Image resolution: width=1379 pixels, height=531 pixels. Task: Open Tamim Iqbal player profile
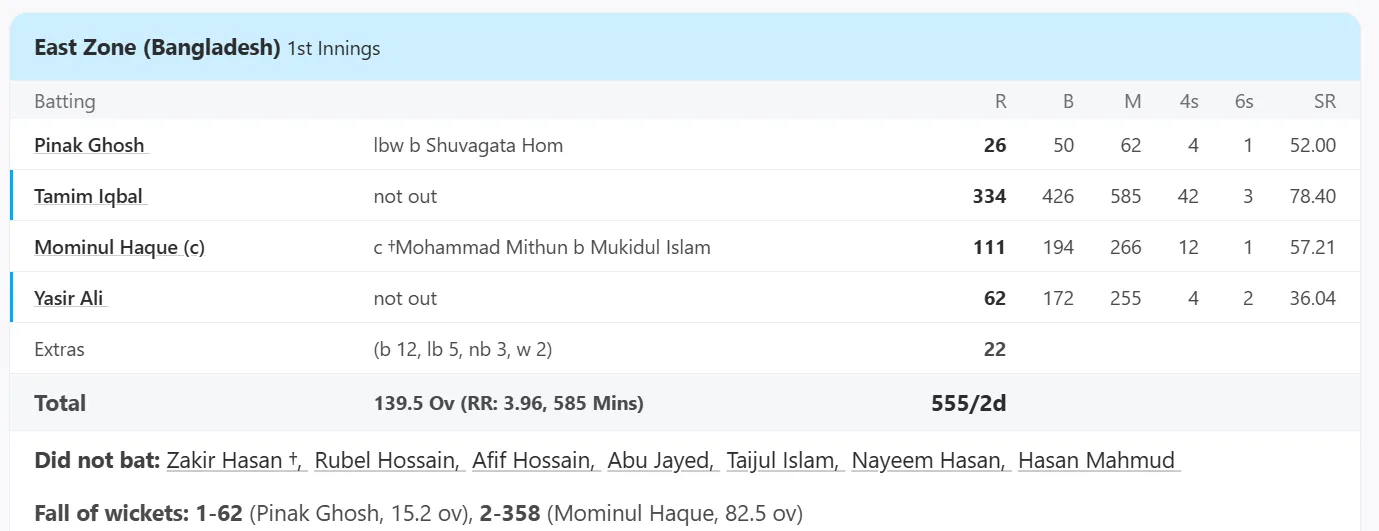tap(91, 196)
